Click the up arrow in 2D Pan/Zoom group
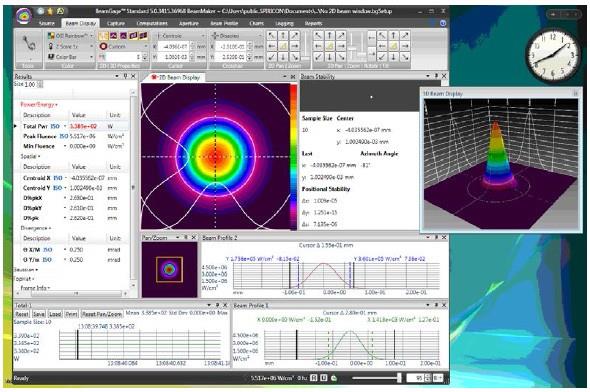 tap(283, 36)
